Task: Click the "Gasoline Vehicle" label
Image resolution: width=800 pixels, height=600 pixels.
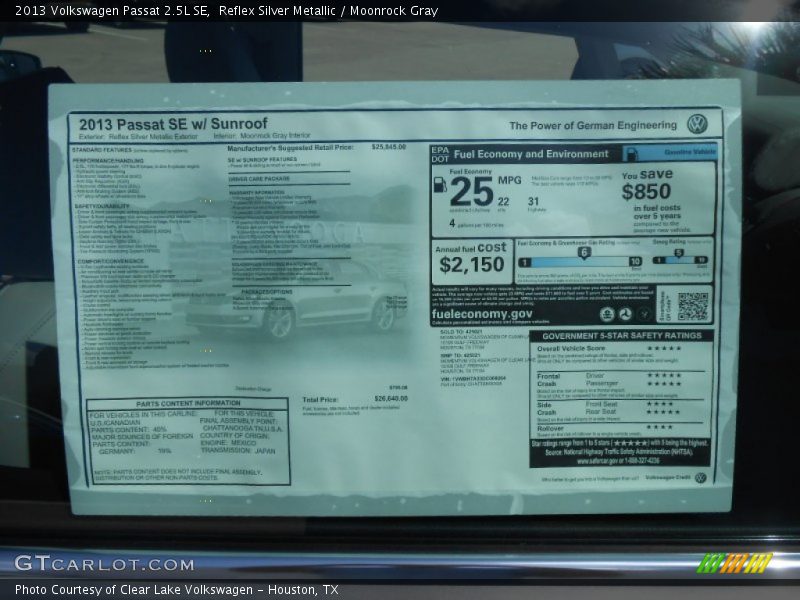Action: pos(690,152)
